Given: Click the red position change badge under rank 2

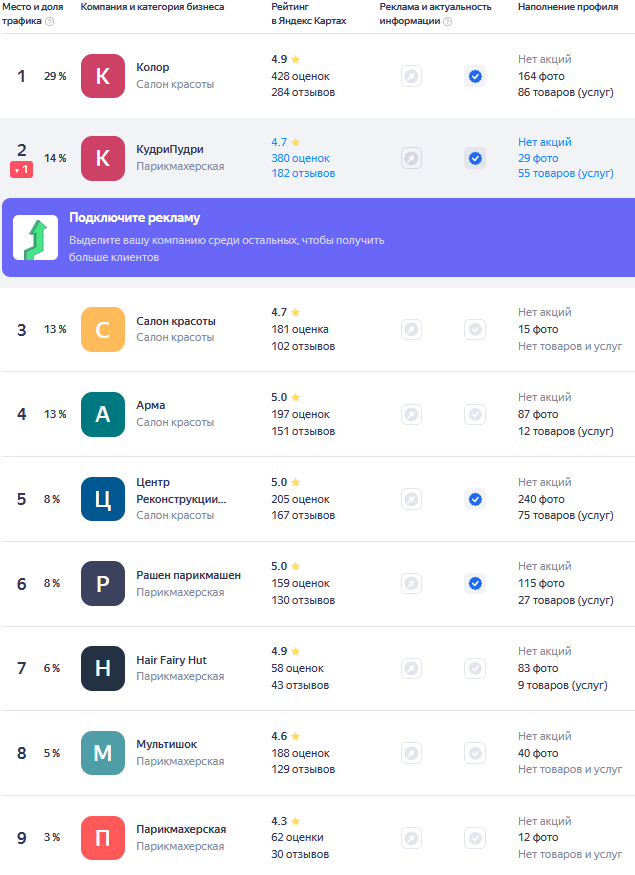Looking at the screenshot, I should pyautogui.click(x=21, y=170).
